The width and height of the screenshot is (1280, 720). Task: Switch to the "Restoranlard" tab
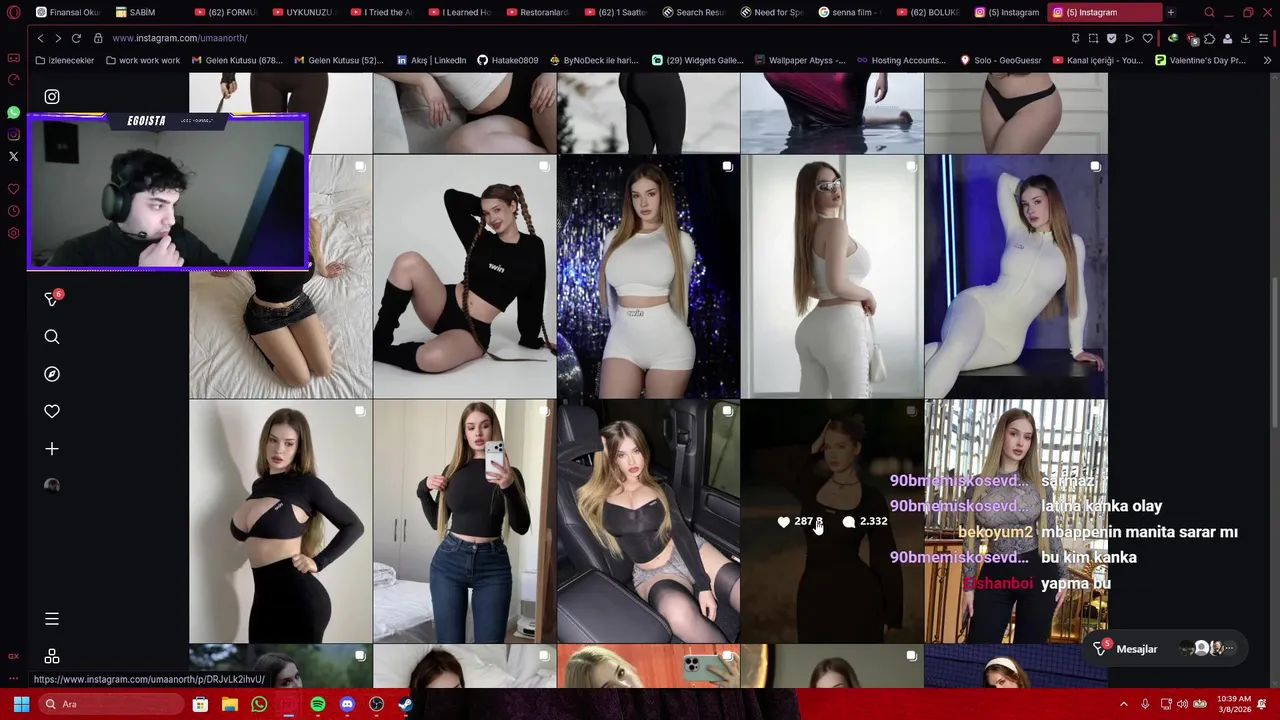pos(538,12)
